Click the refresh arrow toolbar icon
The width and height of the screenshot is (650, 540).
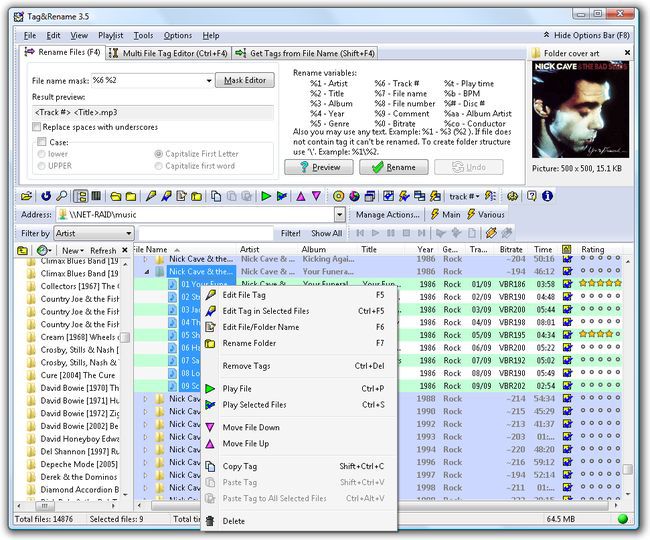(46, 196)
